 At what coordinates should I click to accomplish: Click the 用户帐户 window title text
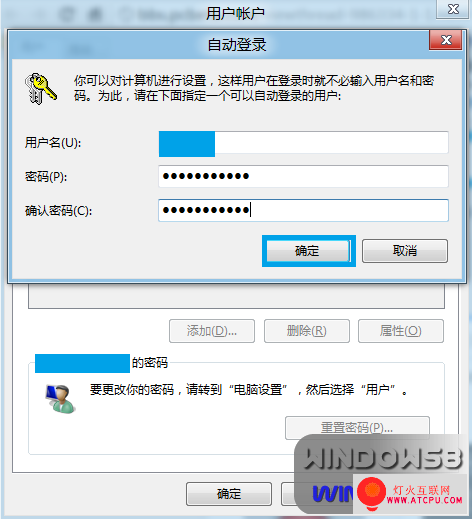[235, 14]
